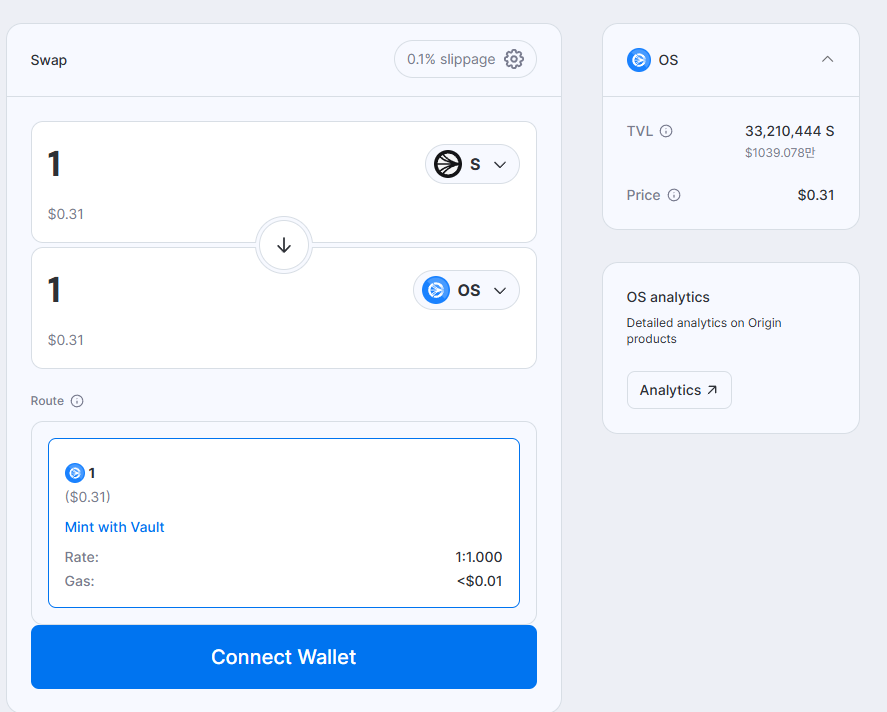Click the ($0.31) value in route card
887x712 pixels.
point(88,497)
